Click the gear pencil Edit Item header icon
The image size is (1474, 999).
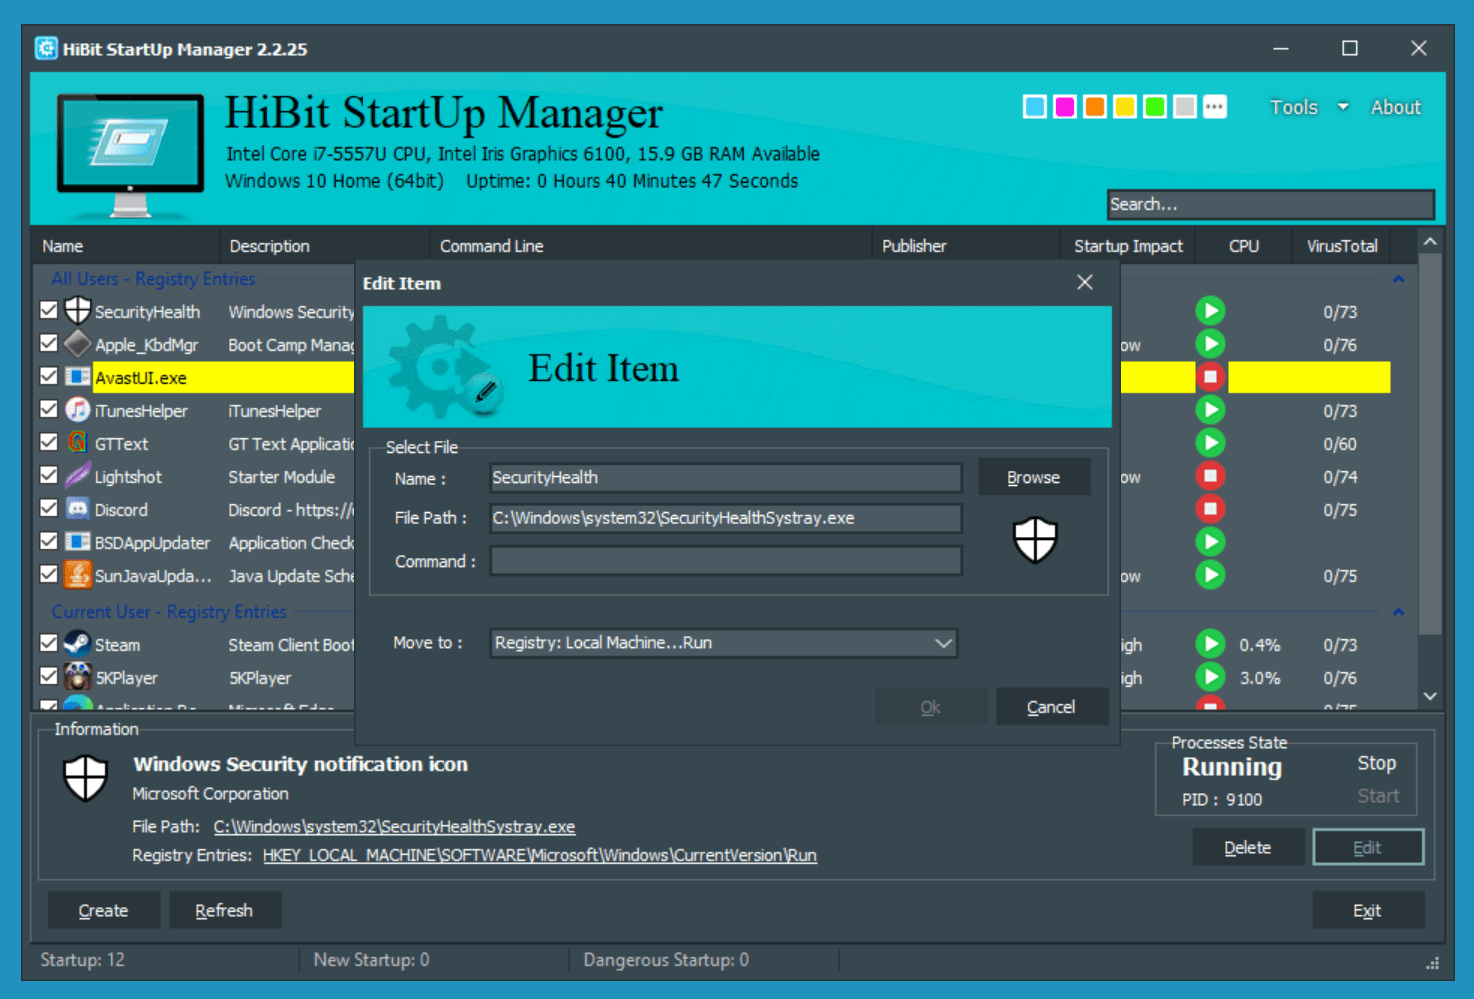click(x=444, y=367)
